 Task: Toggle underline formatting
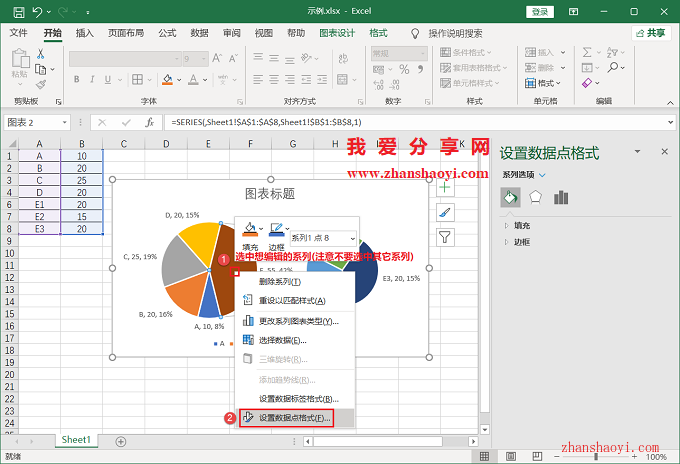tap(108, 79)
